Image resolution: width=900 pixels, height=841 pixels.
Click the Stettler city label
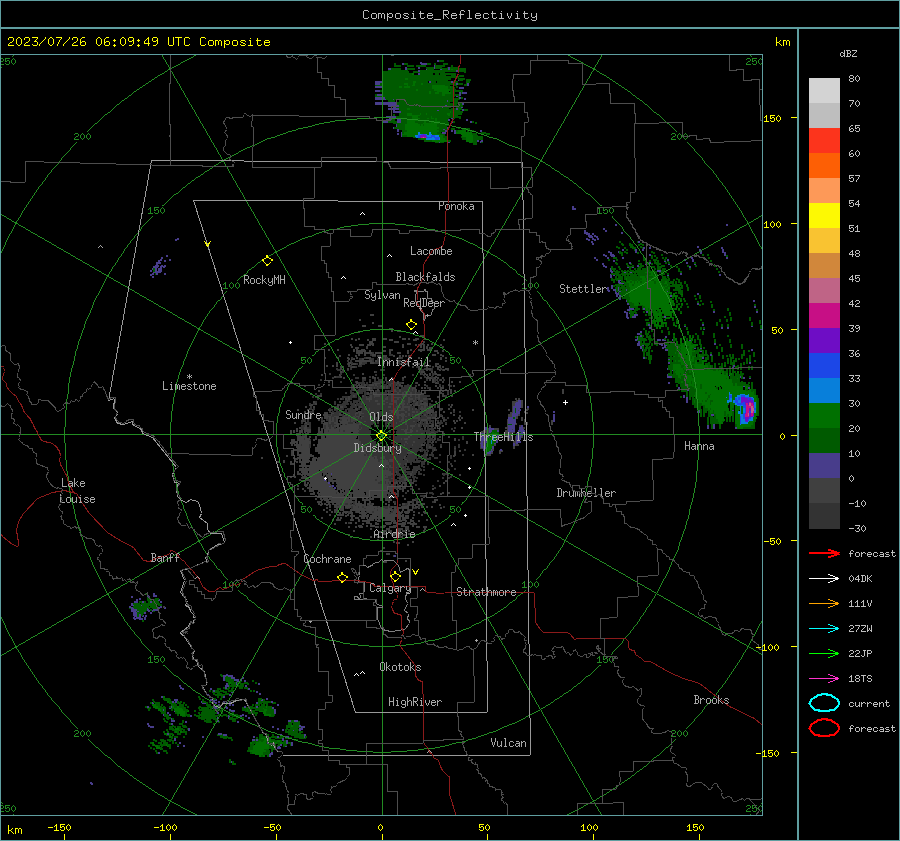[x=583, y=289]
